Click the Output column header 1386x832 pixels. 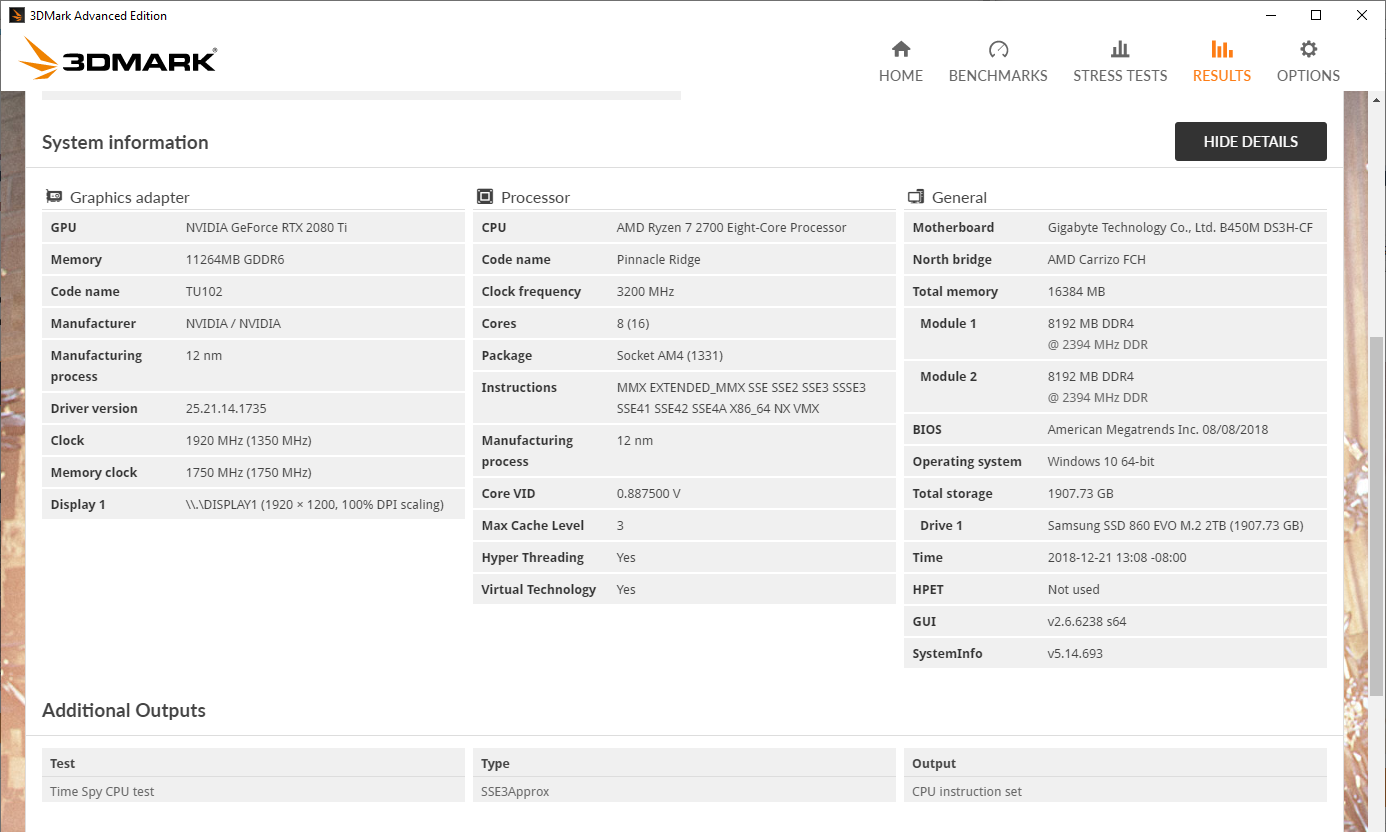[934, 763]
